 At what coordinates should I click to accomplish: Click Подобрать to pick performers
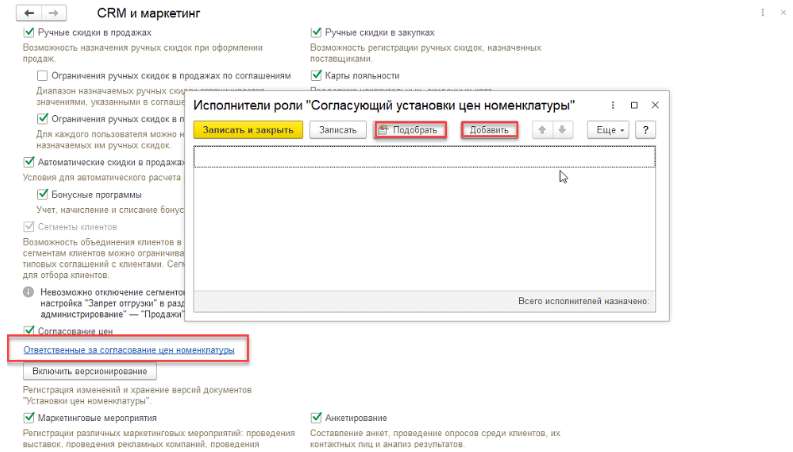click(411, 130)
